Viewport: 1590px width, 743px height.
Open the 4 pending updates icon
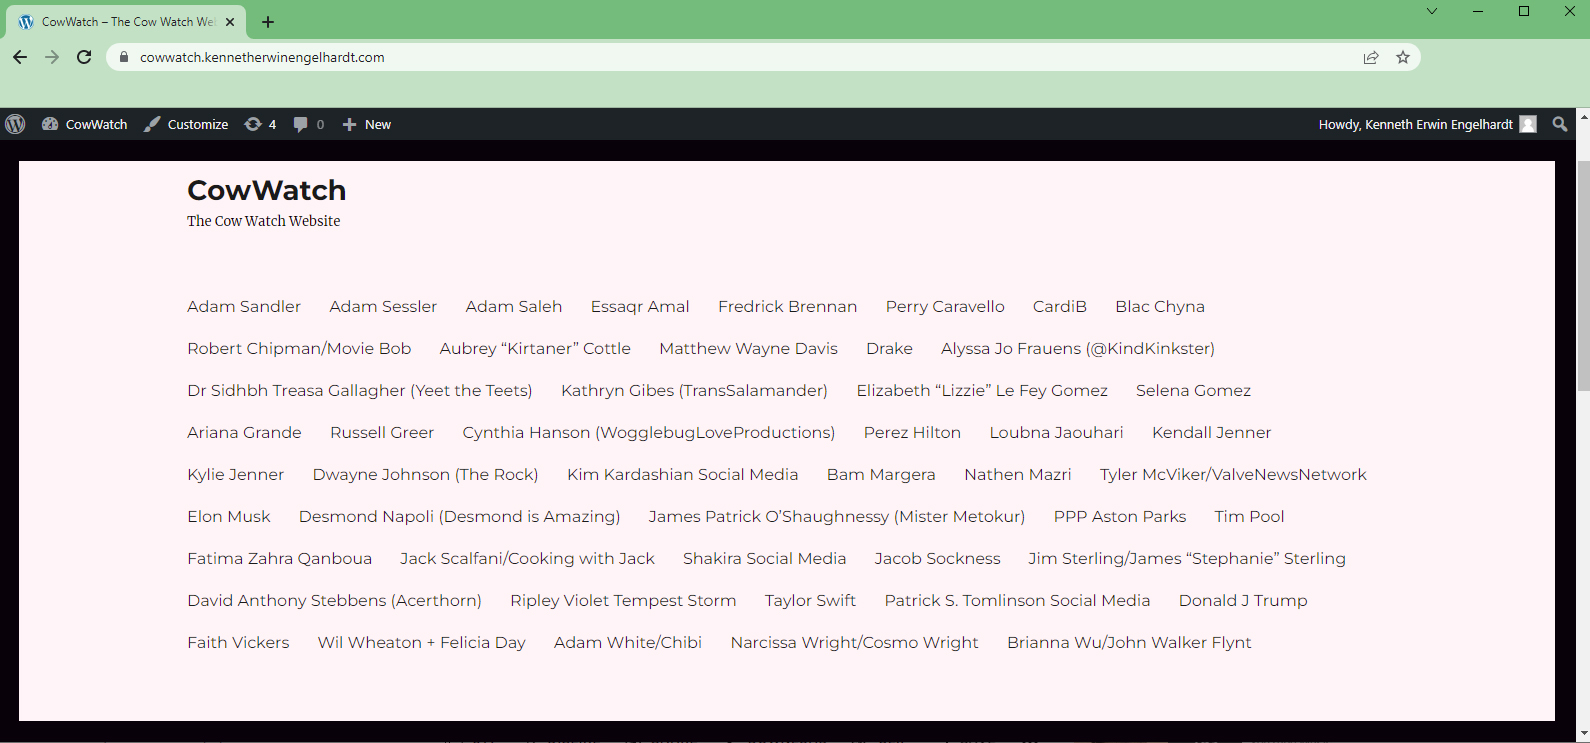tap(260, 124)
